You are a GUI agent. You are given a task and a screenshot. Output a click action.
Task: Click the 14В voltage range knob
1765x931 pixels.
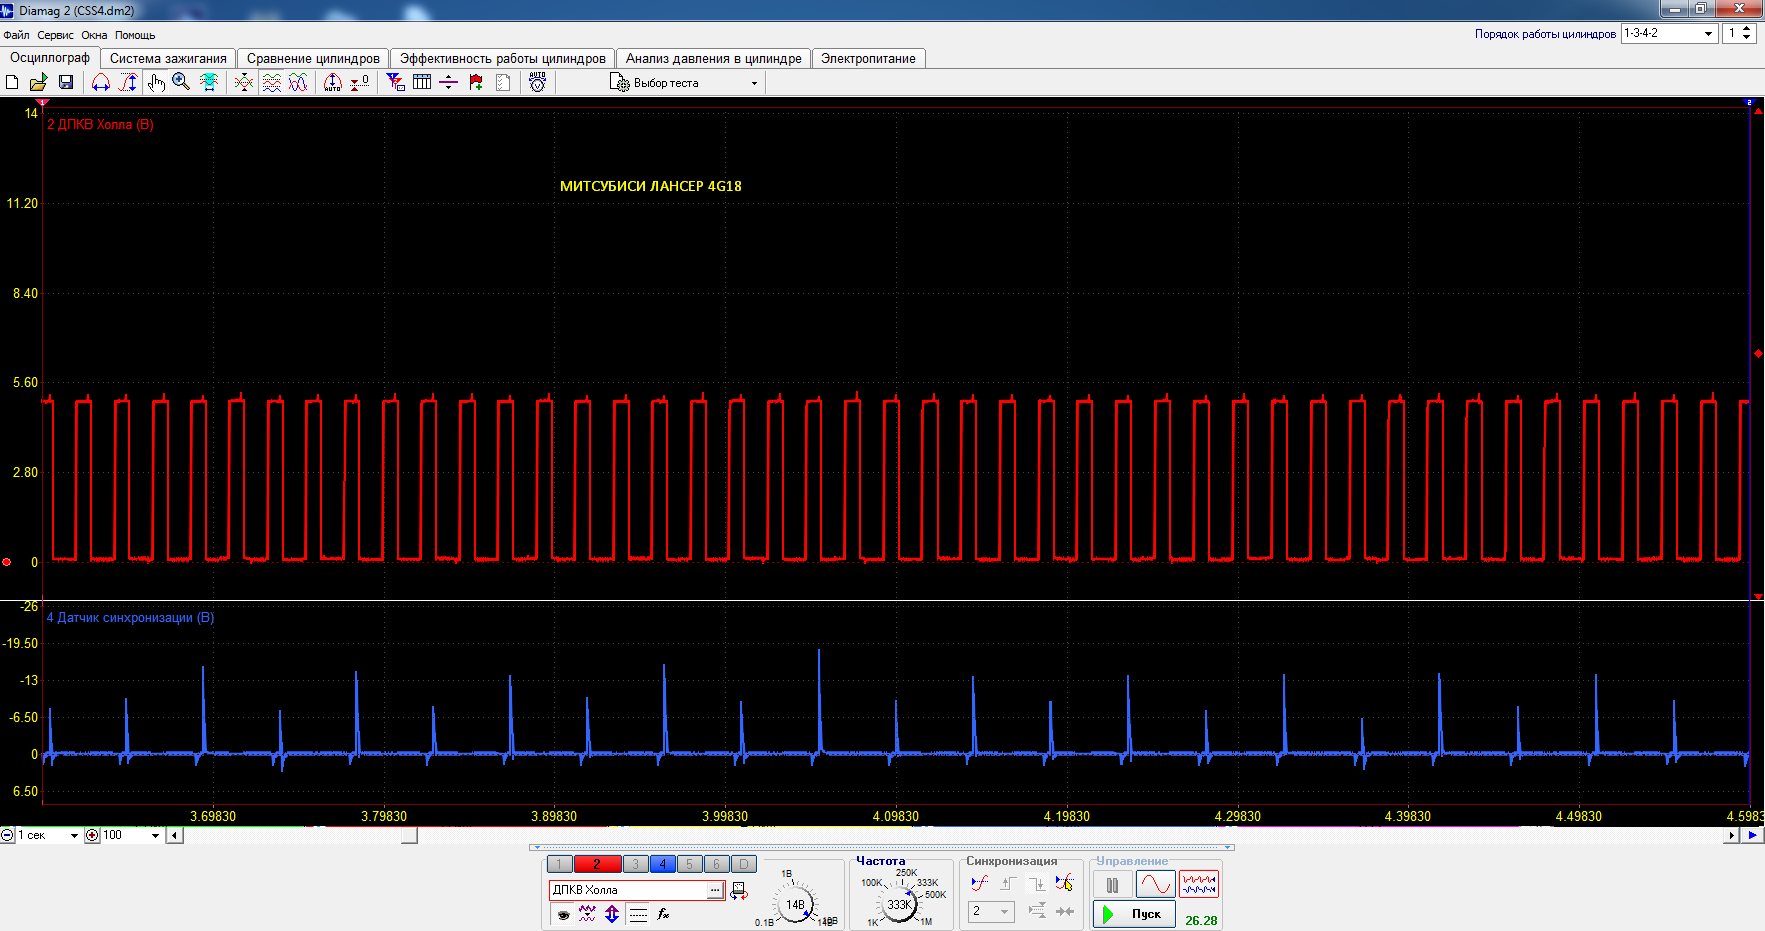point(795,904)
